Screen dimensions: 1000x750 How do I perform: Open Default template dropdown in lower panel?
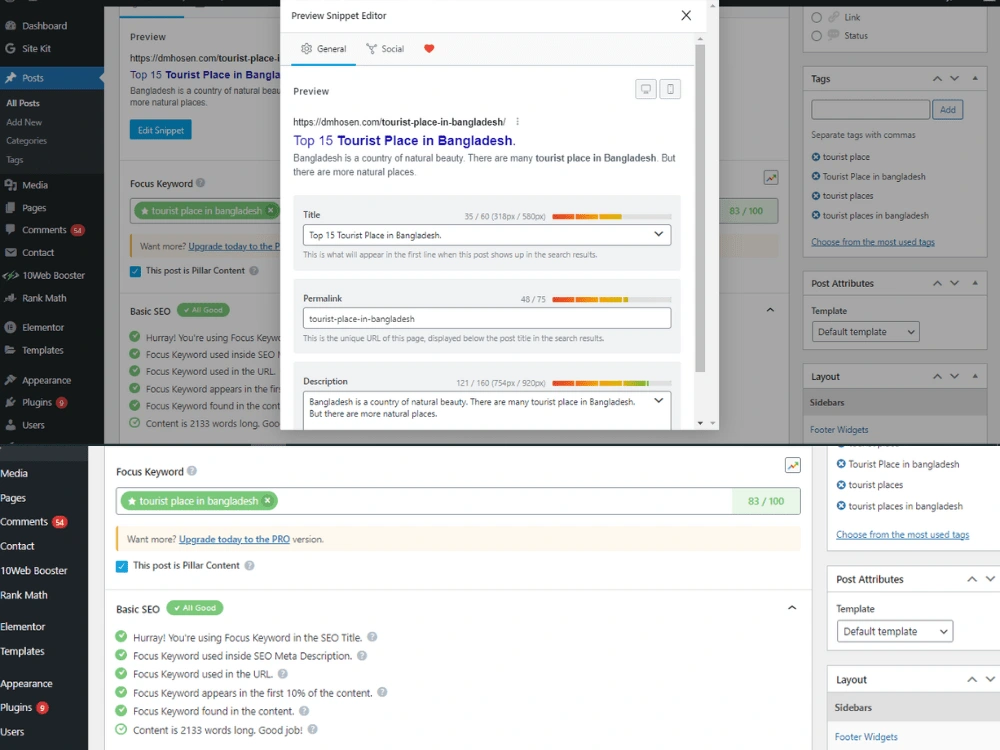895,631
